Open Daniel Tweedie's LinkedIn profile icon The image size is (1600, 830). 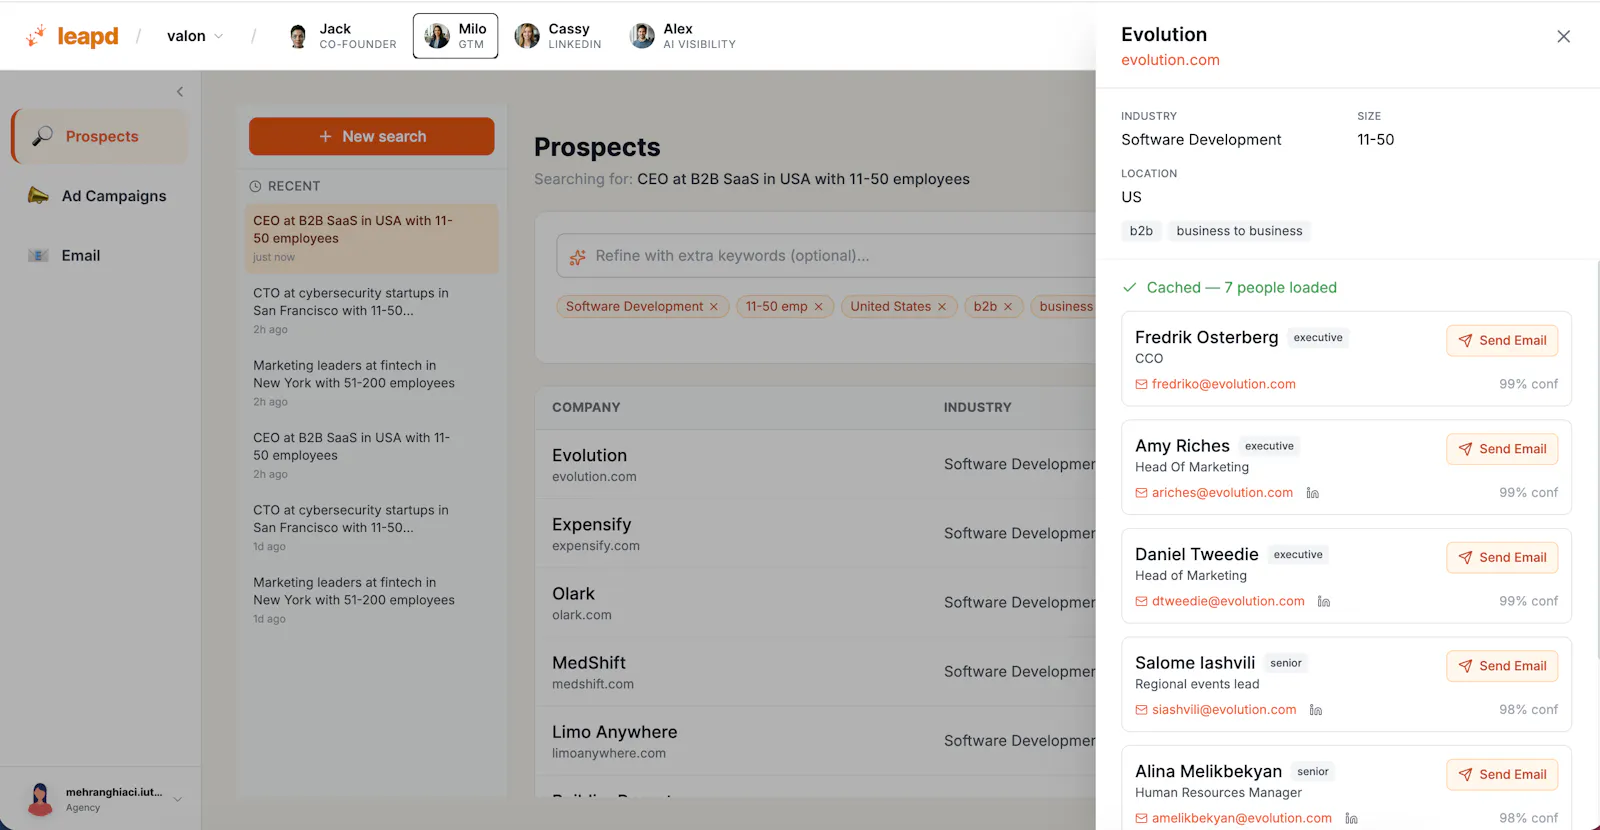point(1324,601)
